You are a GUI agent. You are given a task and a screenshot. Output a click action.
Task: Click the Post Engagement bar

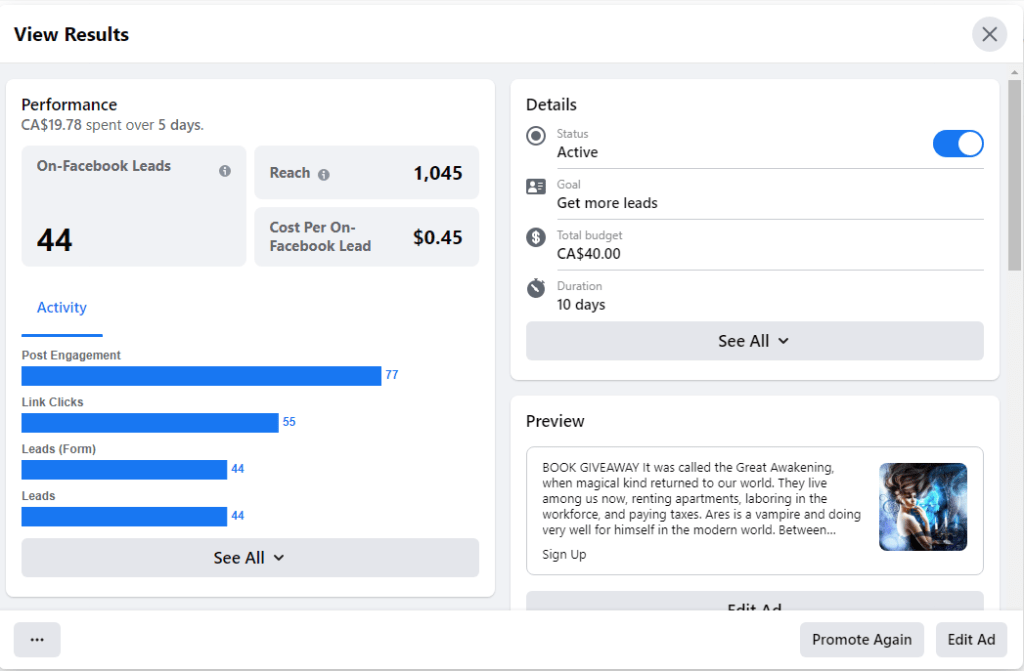coord(201,376)
